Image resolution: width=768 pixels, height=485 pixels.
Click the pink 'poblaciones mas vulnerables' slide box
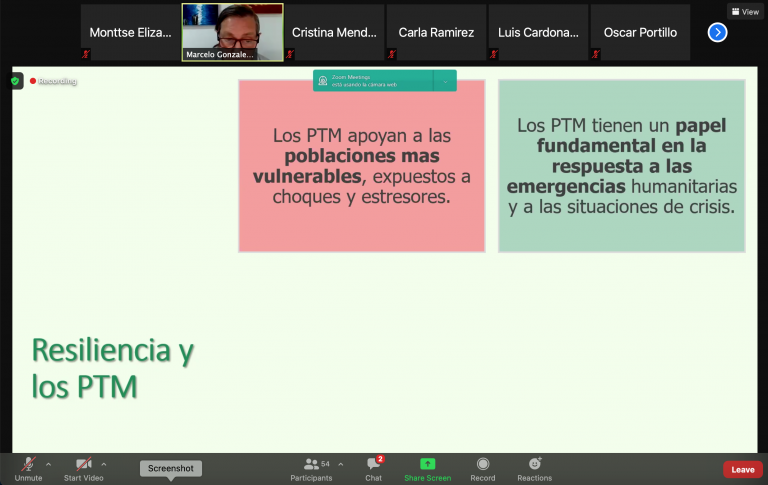[361, 165]
